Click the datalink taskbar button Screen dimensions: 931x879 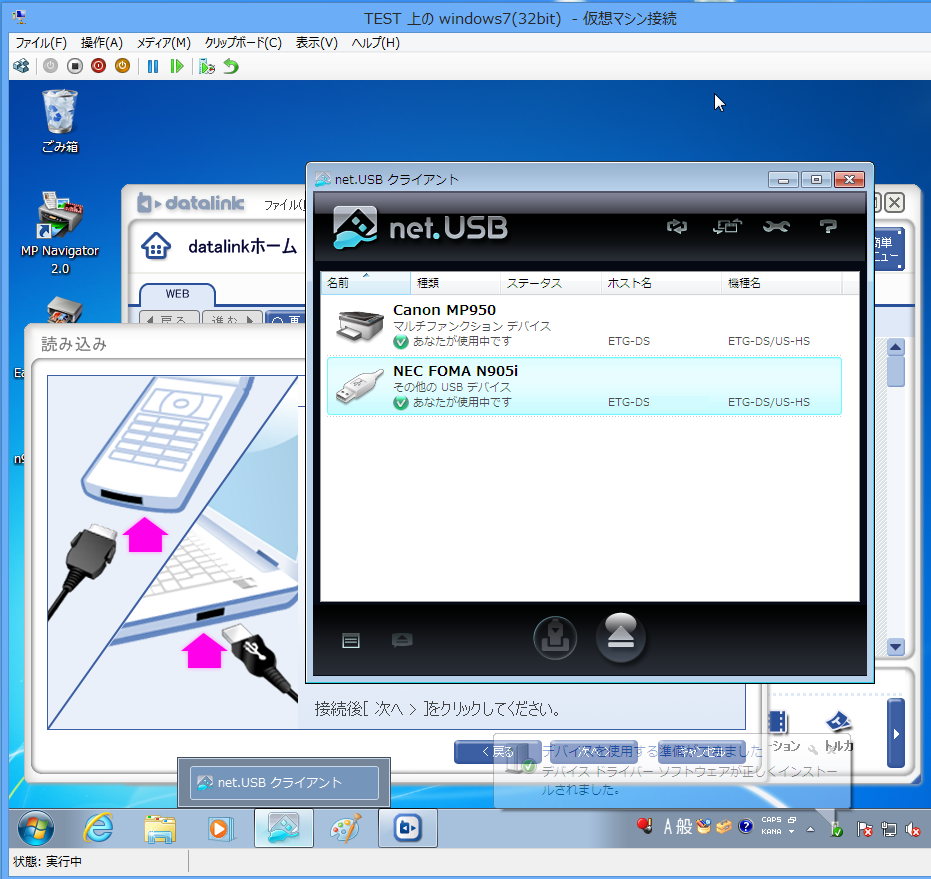408,828
